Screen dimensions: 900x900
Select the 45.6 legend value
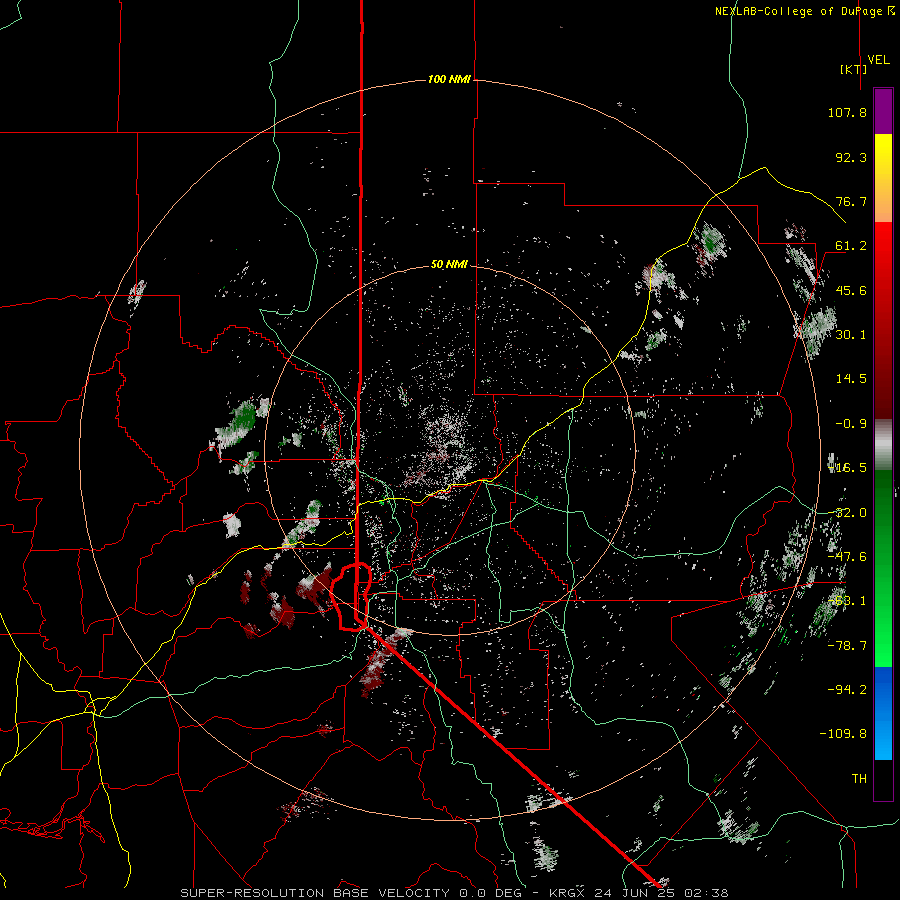pyautogui.click(x=851, y=290)
